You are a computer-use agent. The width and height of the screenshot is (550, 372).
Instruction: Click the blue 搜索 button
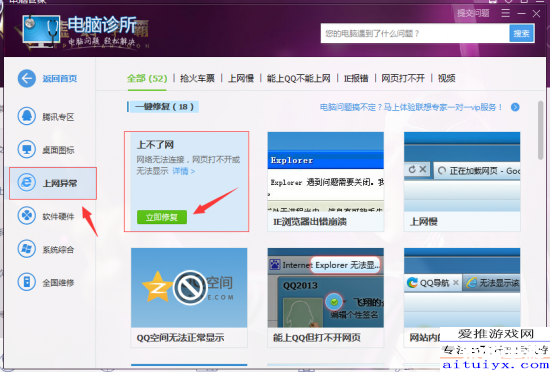[521, 34]
